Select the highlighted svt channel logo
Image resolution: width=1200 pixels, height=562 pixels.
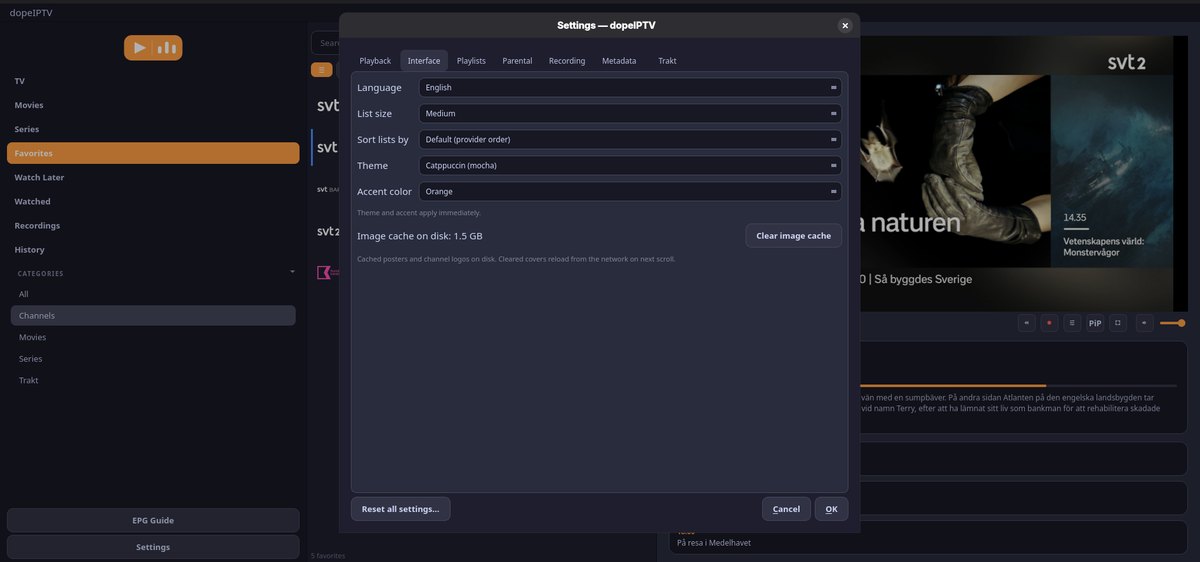(327, 147)
